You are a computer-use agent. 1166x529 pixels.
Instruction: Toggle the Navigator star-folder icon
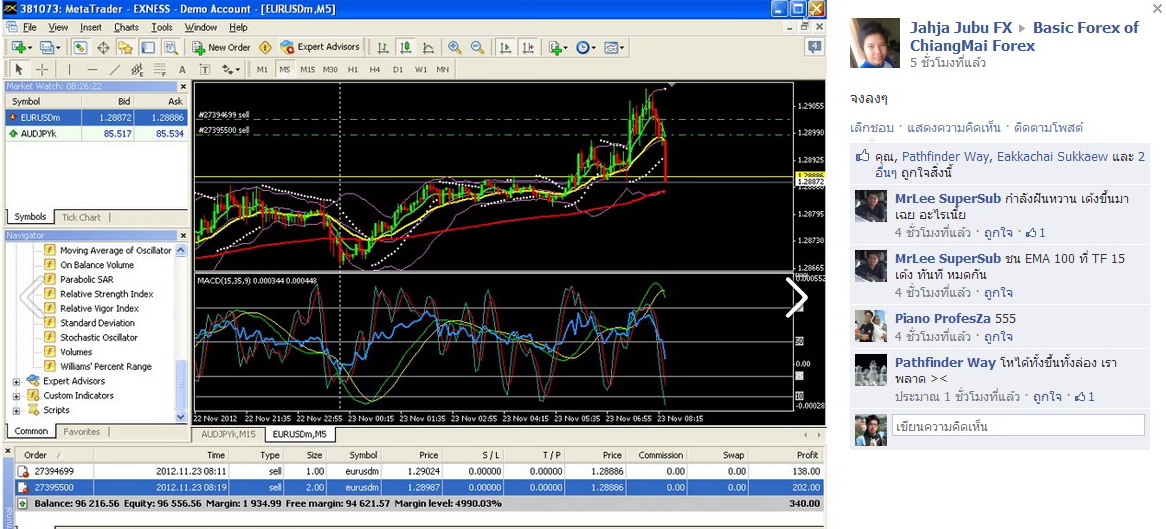[125, 47]
